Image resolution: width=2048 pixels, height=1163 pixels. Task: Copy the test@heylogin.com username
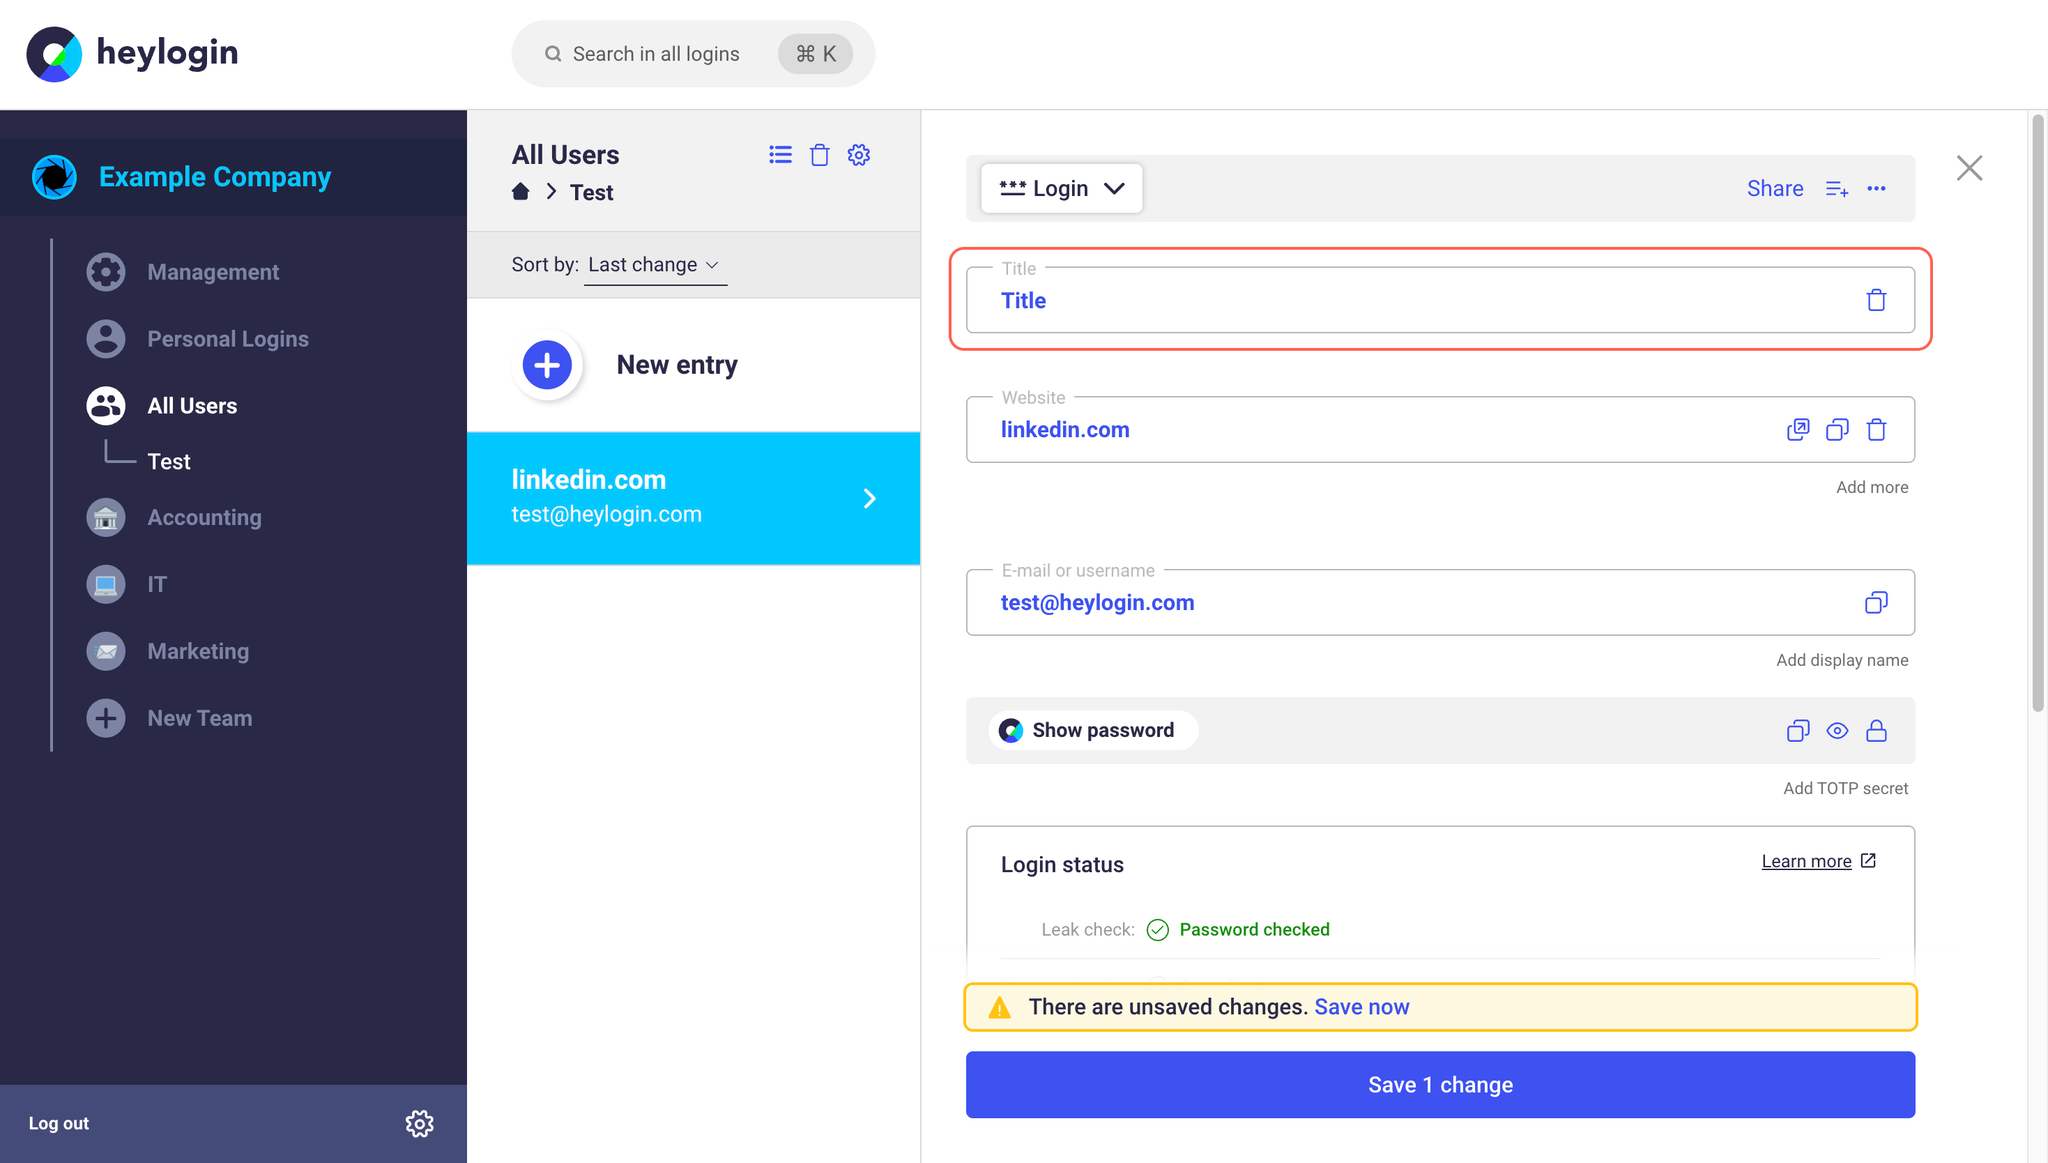(1876, 602)
